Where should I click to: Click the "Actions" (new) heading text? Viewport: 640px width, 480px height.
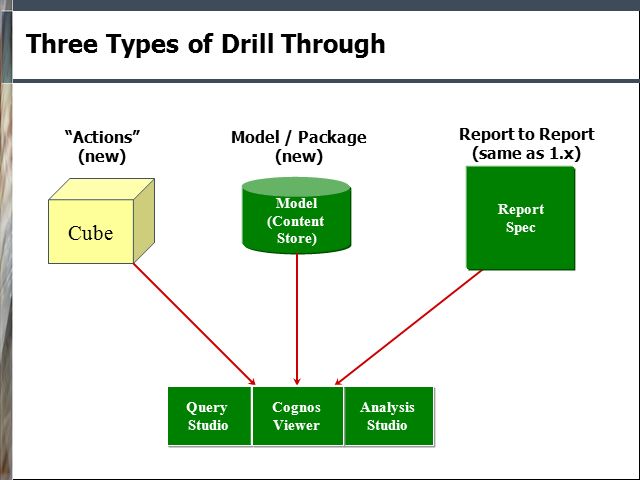tap(102, 147)
